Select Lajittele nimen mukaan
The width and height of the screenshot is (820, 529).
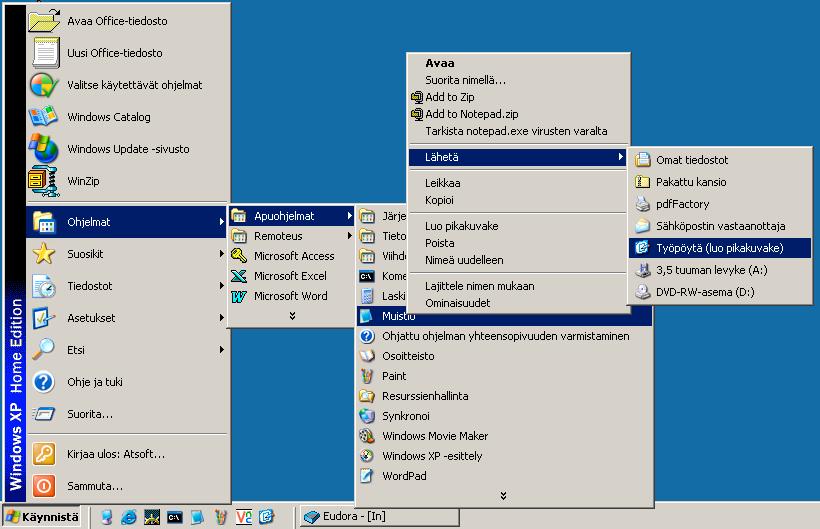(x=480, y=286)
